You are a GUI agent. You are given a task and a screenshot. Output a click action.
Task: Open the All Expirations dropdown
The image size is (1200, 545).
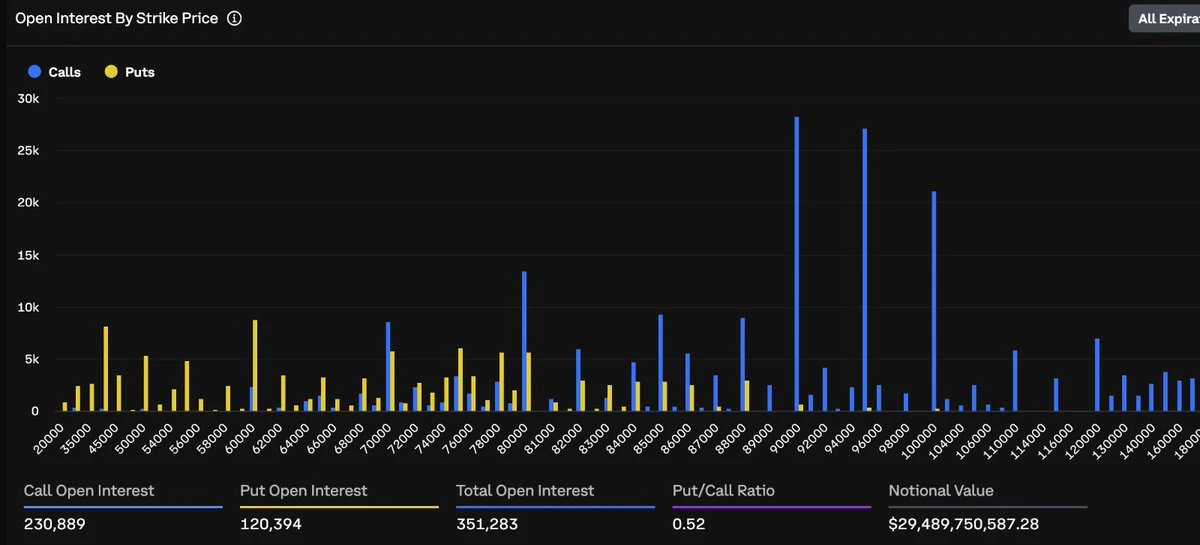[1166, 19]
